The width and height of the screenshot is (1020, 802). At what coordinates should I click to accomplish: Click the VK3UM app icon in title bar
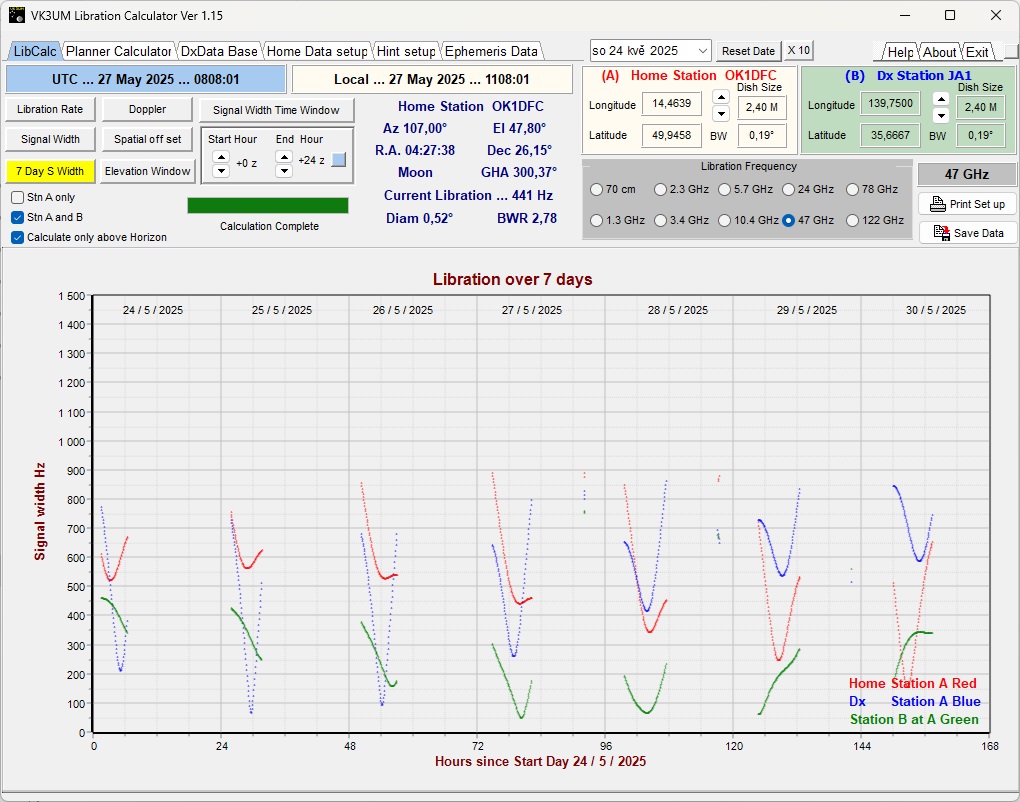click(16, 15)
